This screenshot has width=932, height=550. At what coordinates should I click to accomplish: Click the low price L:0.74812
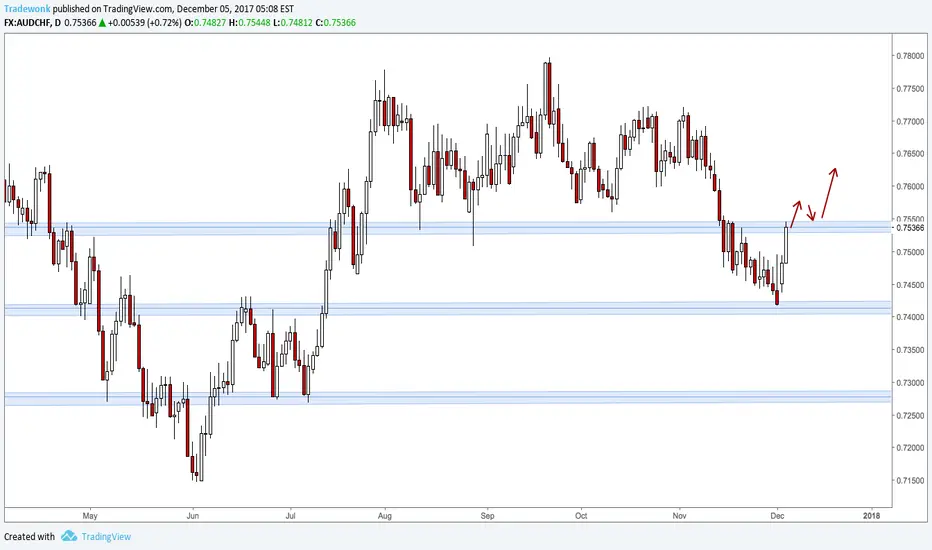(292, 23)
